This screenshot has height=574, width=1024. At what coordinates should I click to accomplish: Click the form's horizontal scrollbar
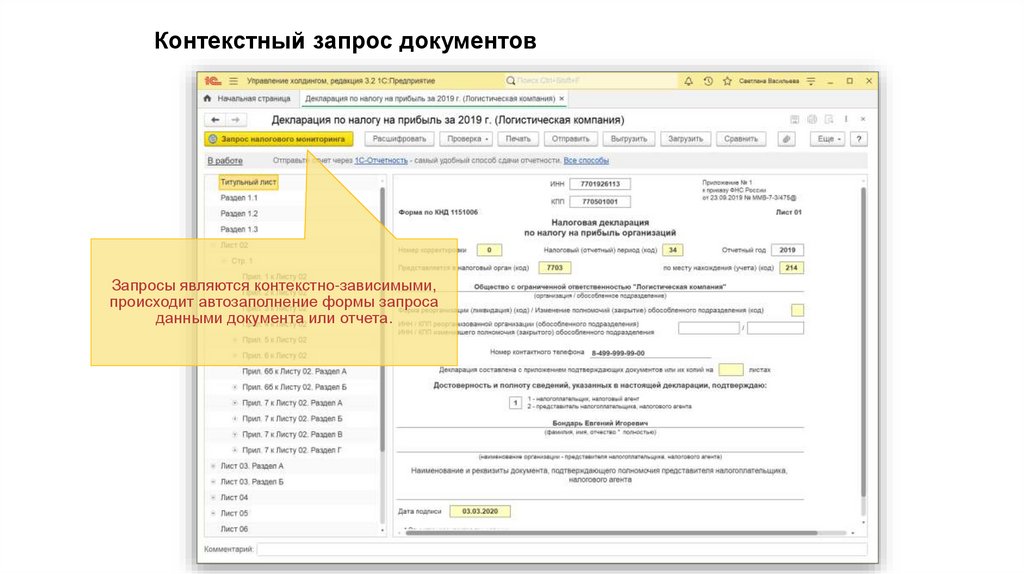click(611, 533)
